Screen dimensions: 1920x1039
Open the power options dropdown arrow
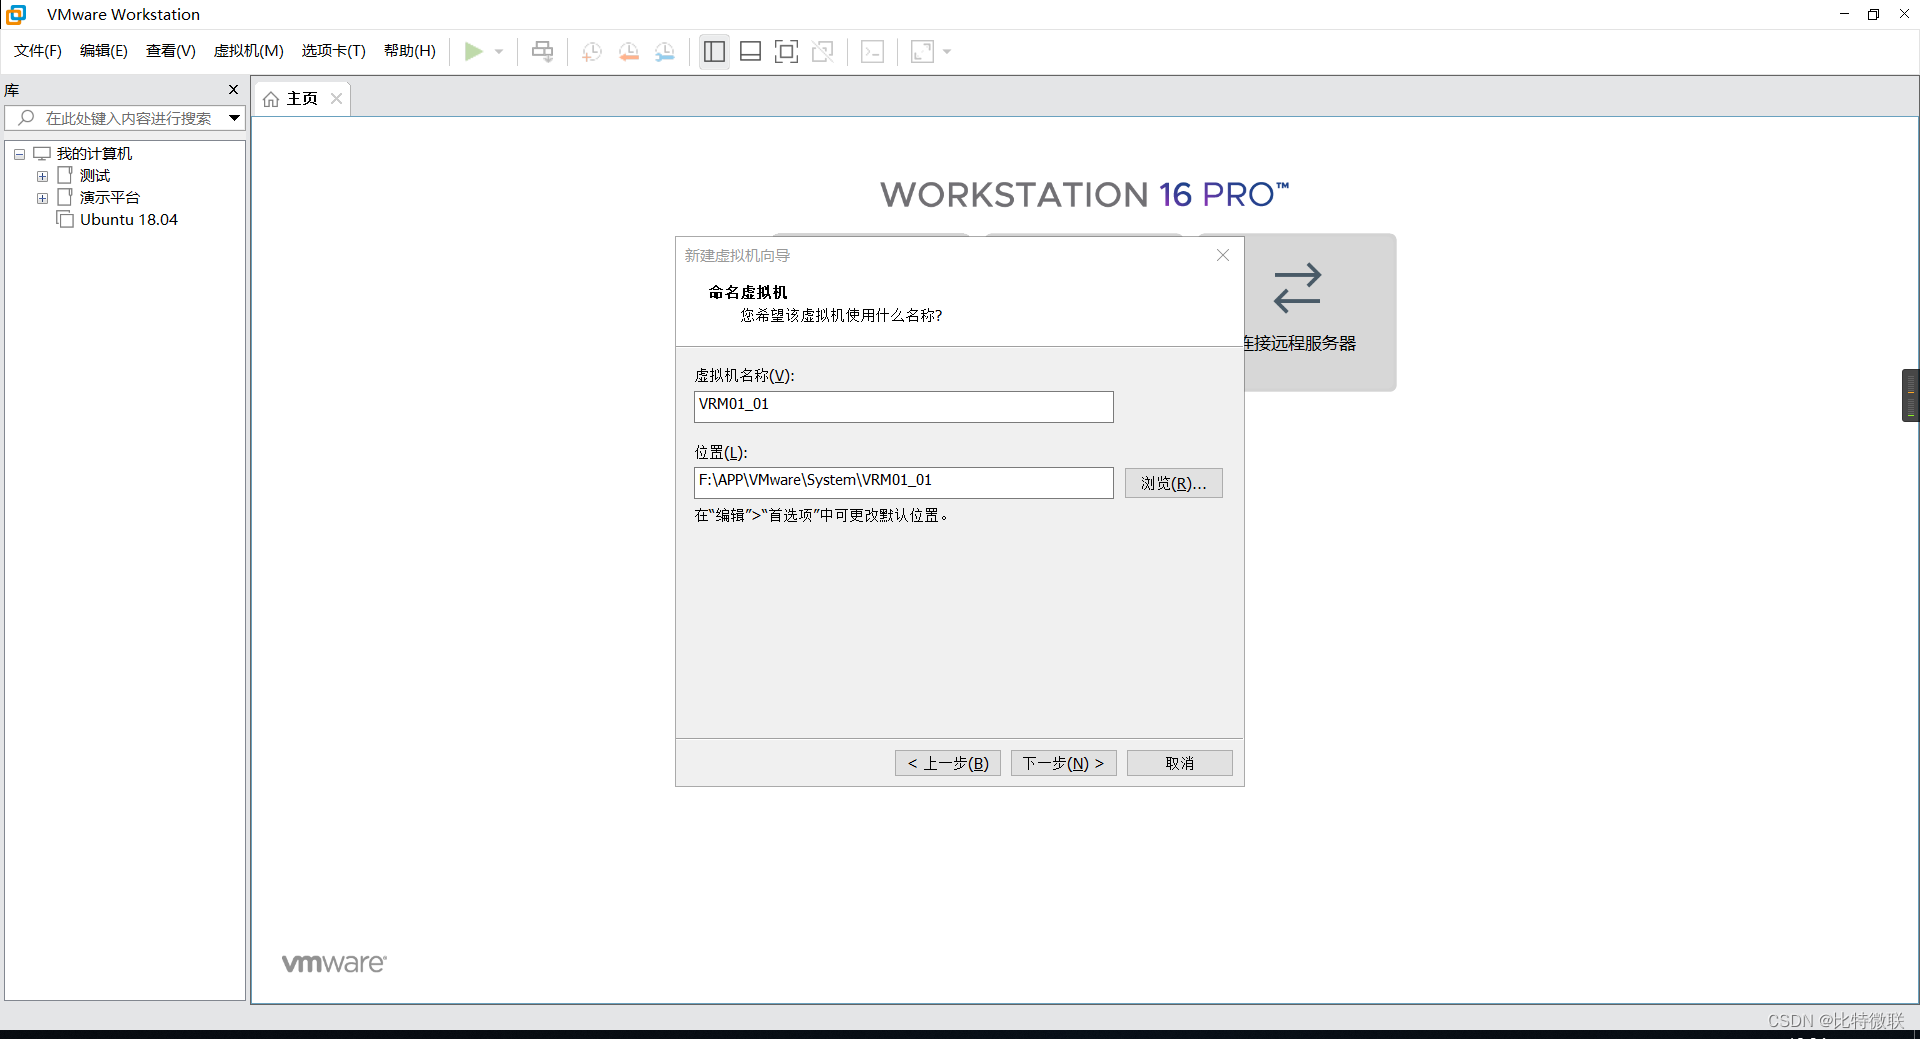(x=498, y=51)
